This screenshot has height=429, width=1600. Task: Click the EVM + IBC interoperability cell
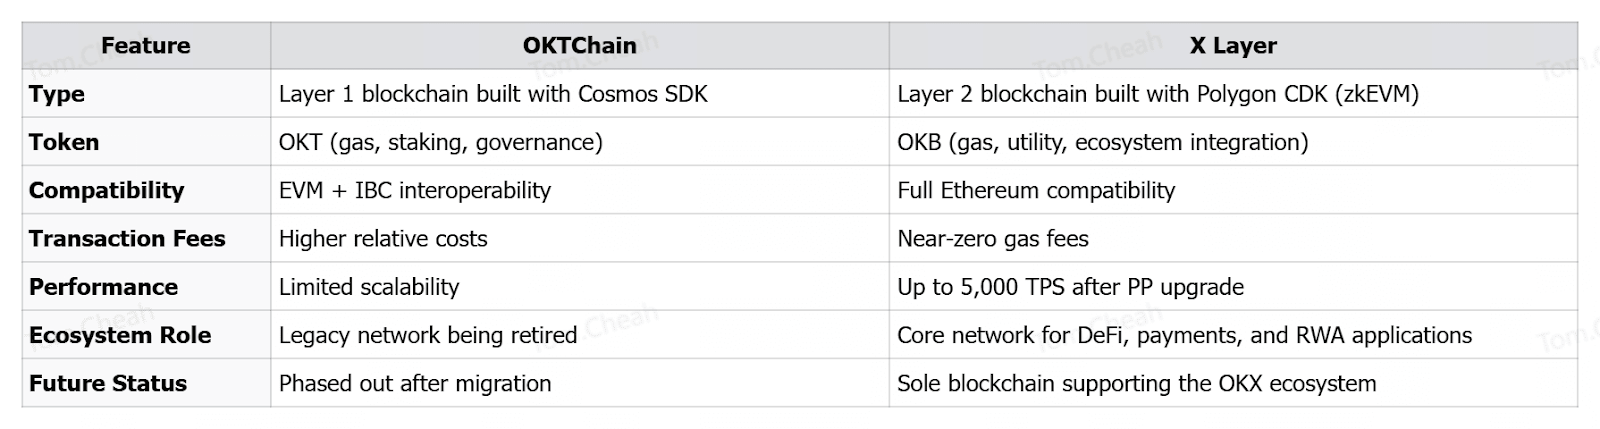point(414,190)
